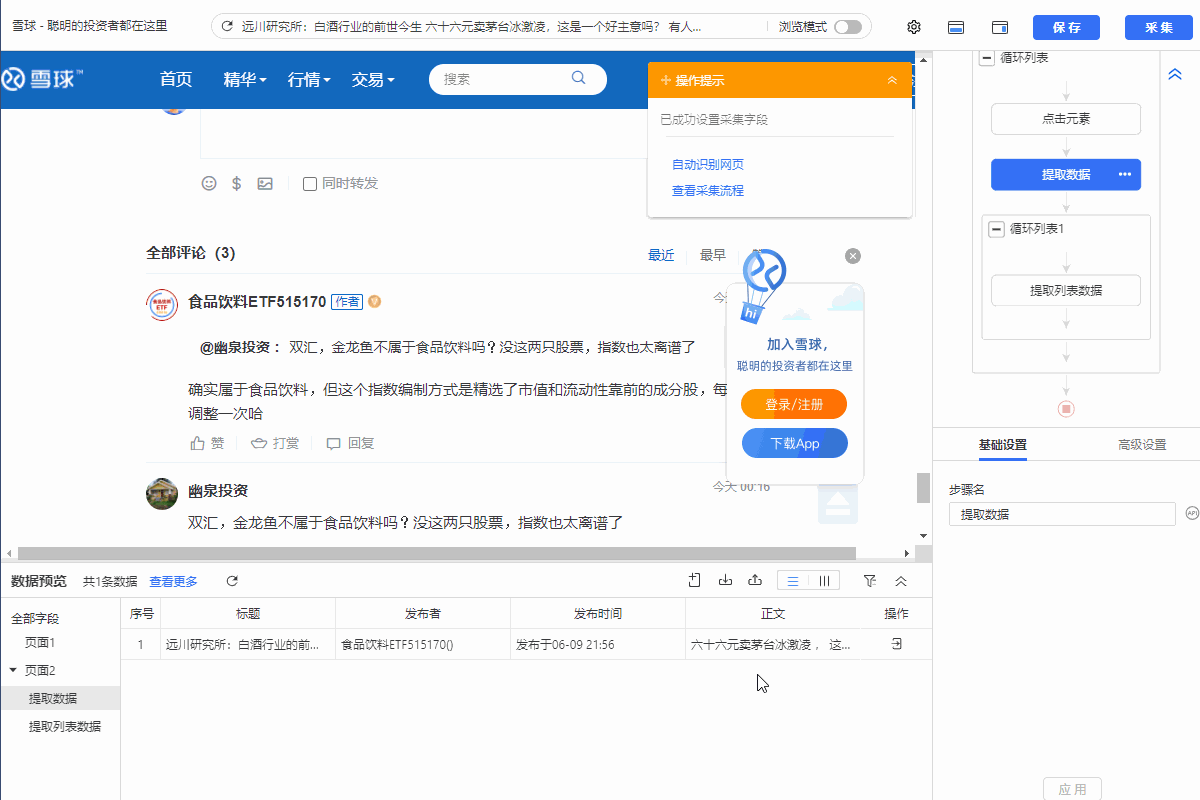Click the import data icon in preview toolbar
The width and height of the screenshot is (1200, 800).
726,580
